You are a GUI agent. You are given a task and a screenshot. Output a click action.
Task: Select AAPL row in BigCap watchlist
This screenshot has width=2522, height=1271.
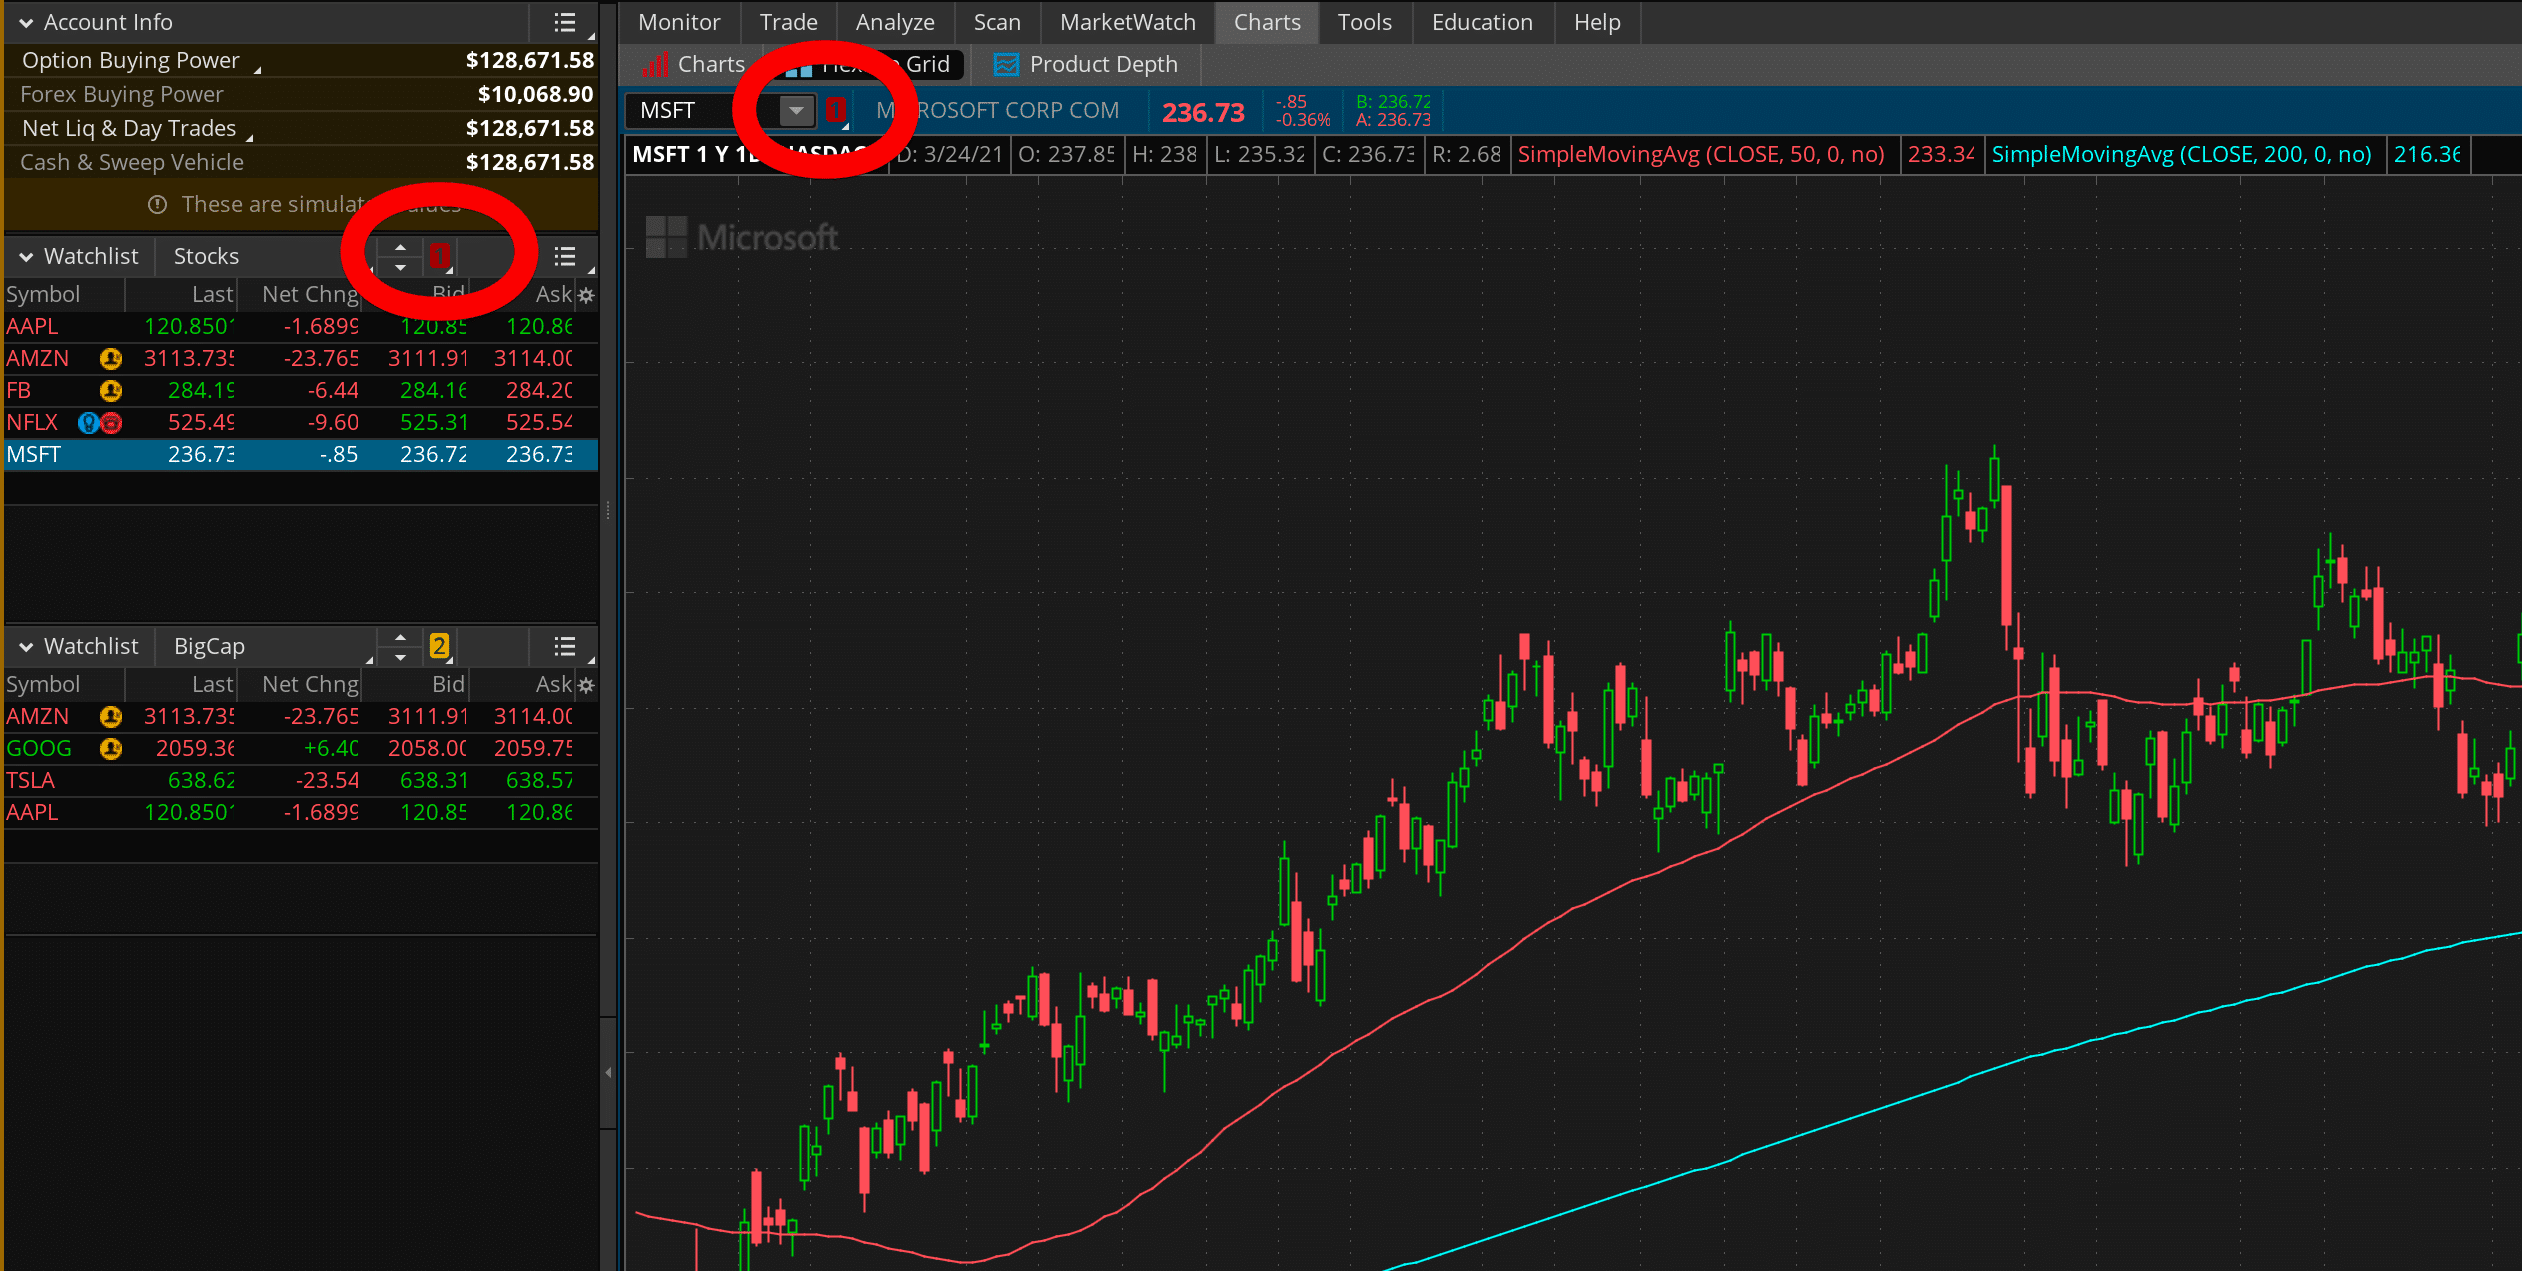(300, 812)
